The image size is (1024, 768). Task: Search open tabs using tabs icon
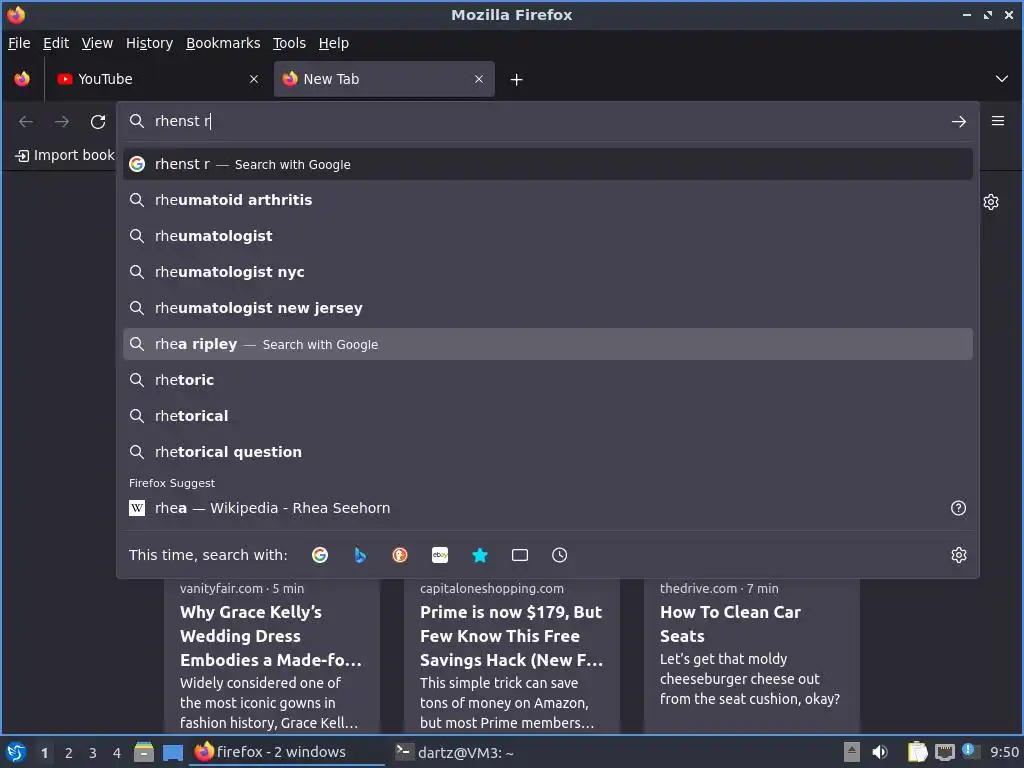click(520, 555)
